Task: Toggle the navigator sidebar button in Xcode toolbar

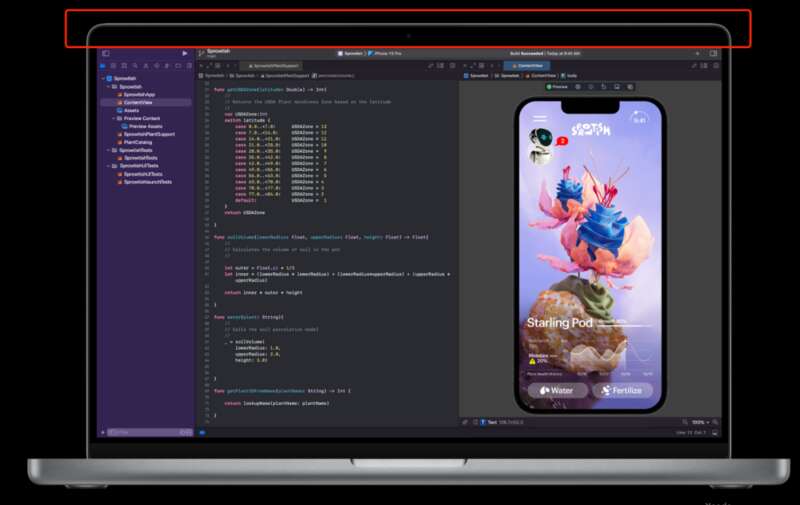Action: pos(106,53)
